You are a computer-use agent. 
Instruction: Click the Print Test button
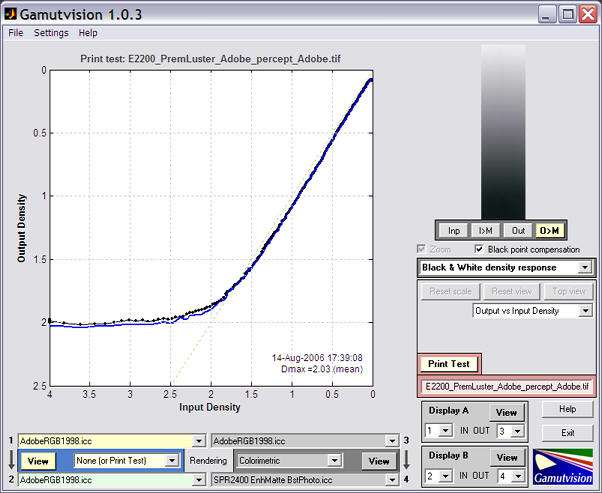tap(449, 364)
